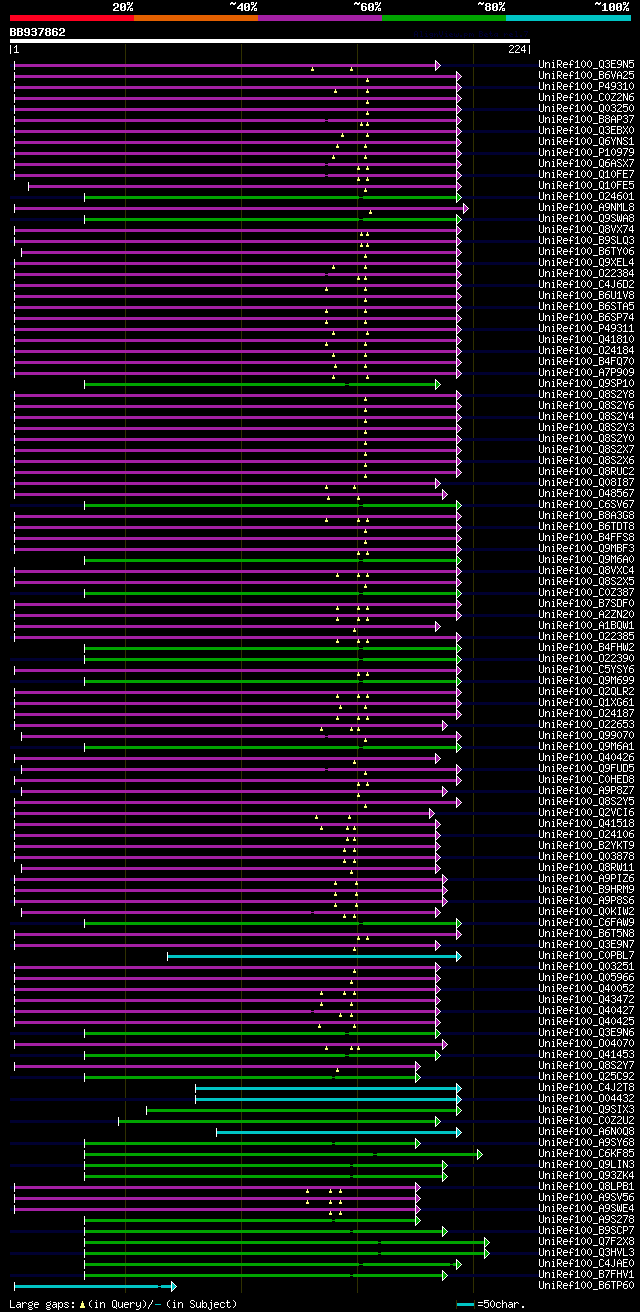This screenshot has width=640, height=1312.
Task: Select hit label UniRef100_B4FQ70
Action: pyautogui.click(x=586, y=361)
